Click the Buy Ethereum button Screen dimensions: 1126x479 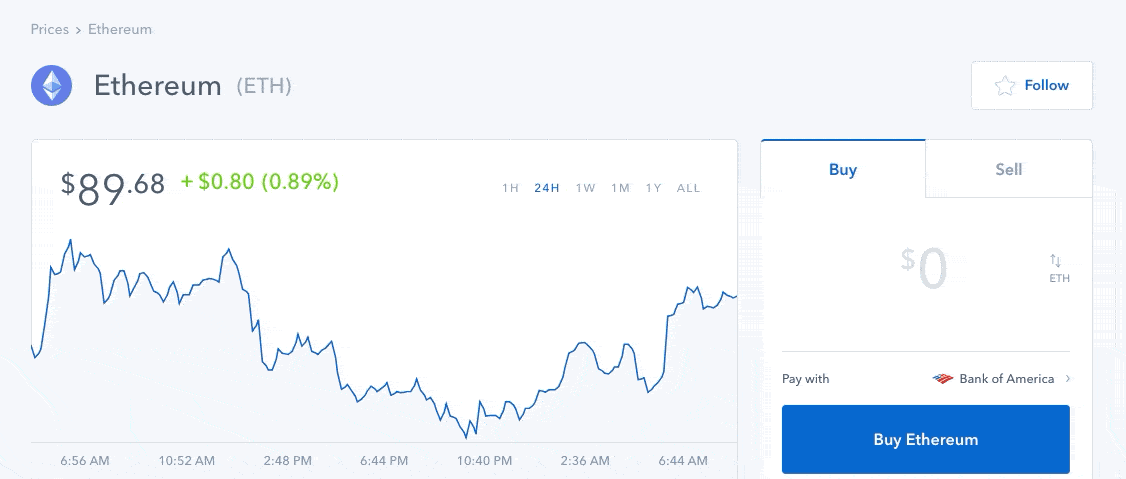(x=926, y=440)
